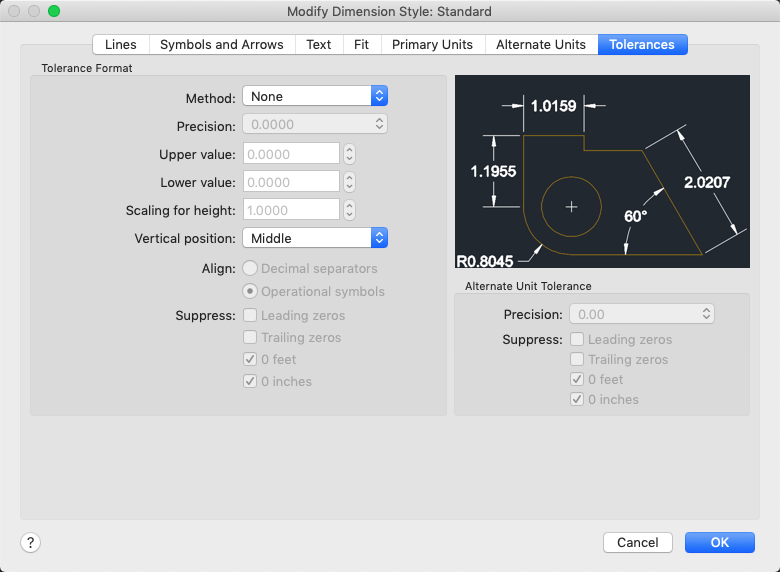The image size is (780, 572).
Task: Toggle Trailing zeros in Tolerance Format
Action: pyautogui.click(x=250, y=338)
